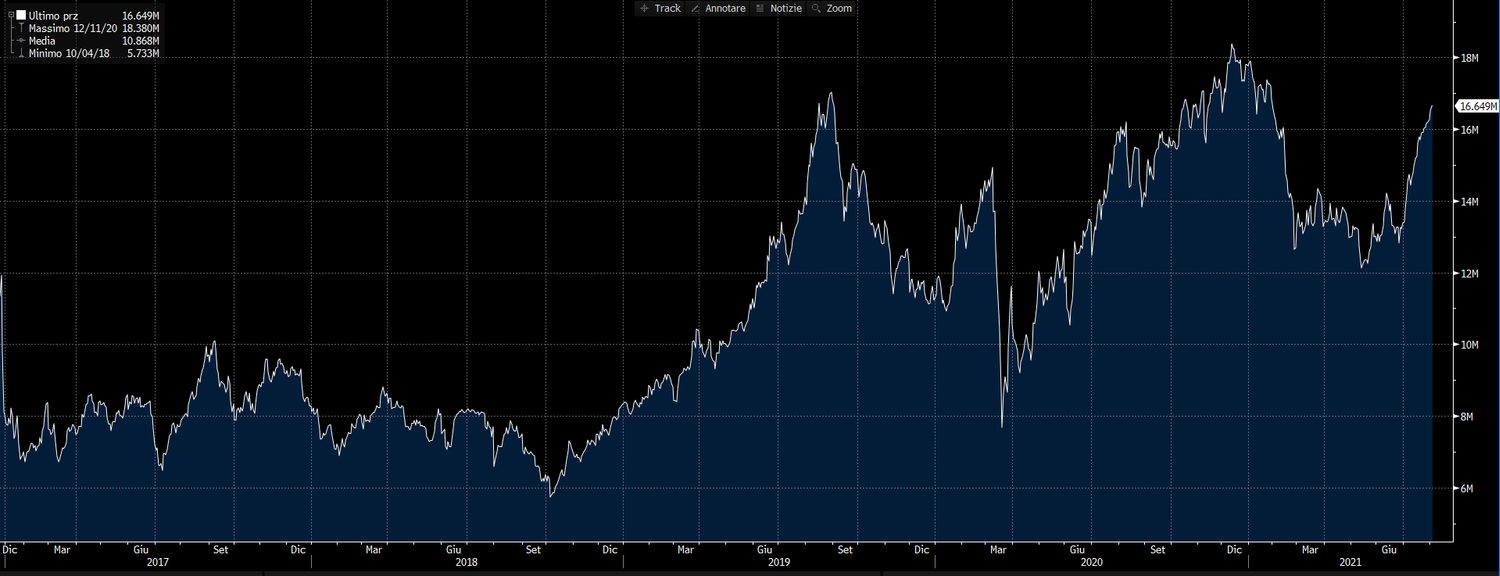Click the Minimo low marker icon

point(21,53)
